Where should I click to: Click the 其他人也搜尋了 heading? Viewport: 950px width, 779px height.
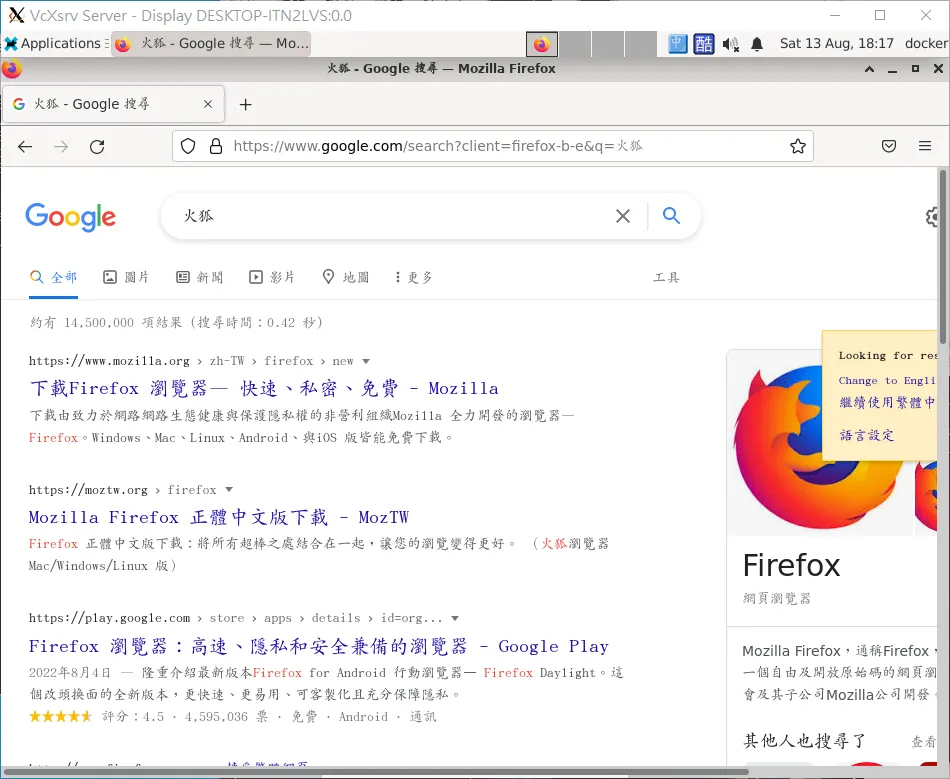[805, 740]
